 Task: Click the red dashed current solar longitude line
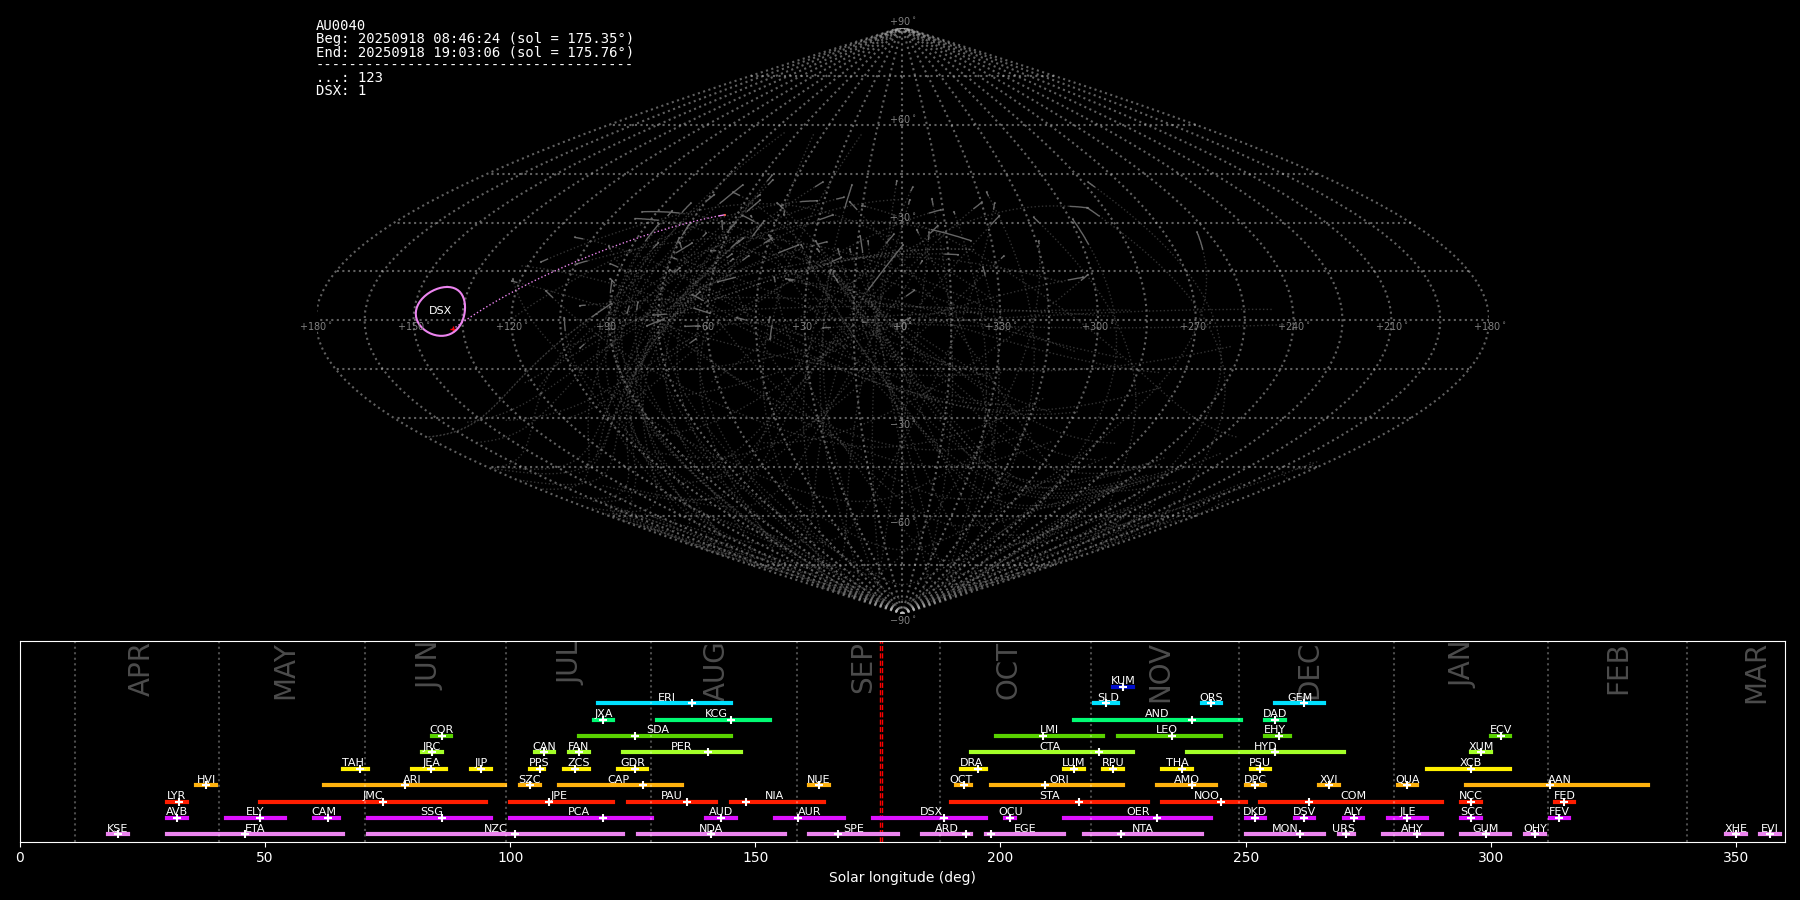[881, 741]
